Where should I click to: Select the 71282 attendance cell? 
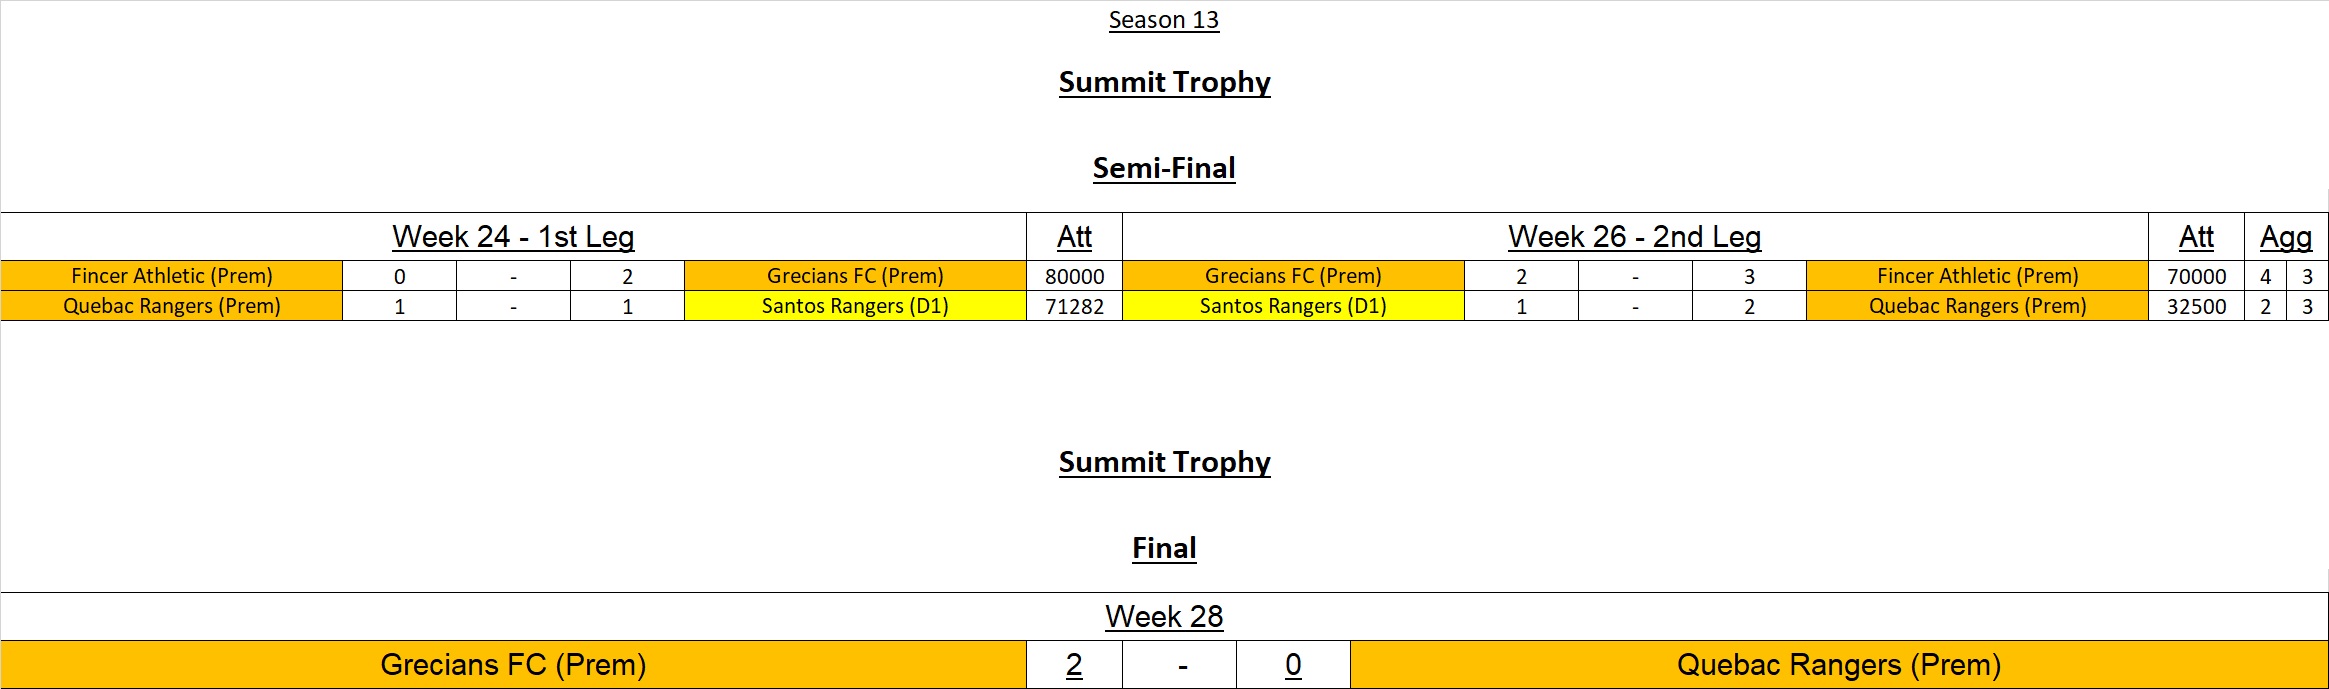(x=1074, y=306)
